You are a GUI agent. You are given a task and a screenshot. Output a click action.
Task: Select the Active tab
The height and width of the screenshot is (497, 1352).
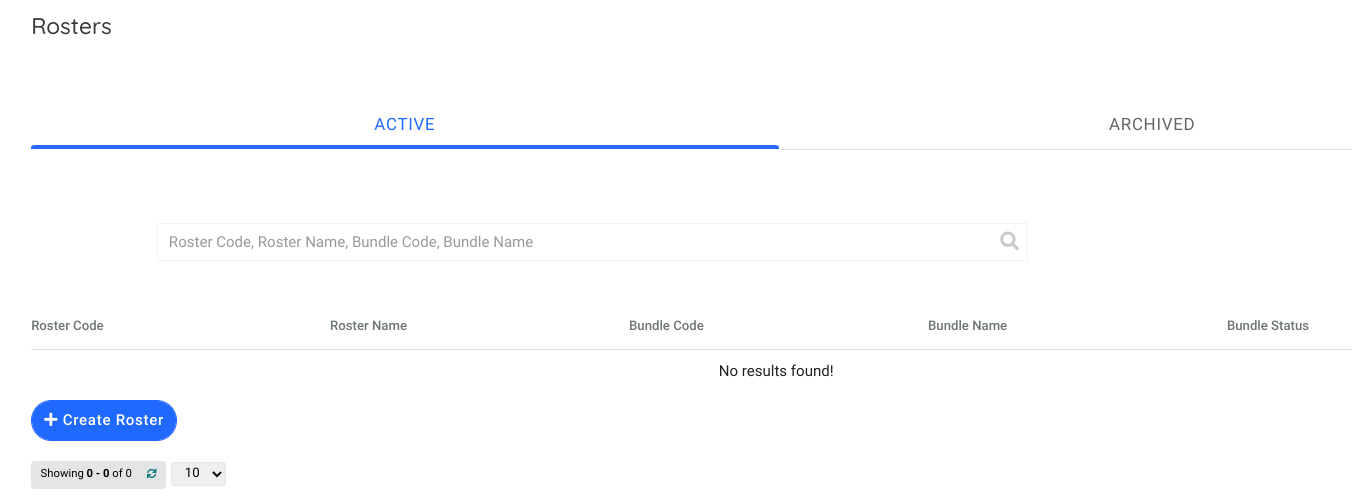[404, 124]
